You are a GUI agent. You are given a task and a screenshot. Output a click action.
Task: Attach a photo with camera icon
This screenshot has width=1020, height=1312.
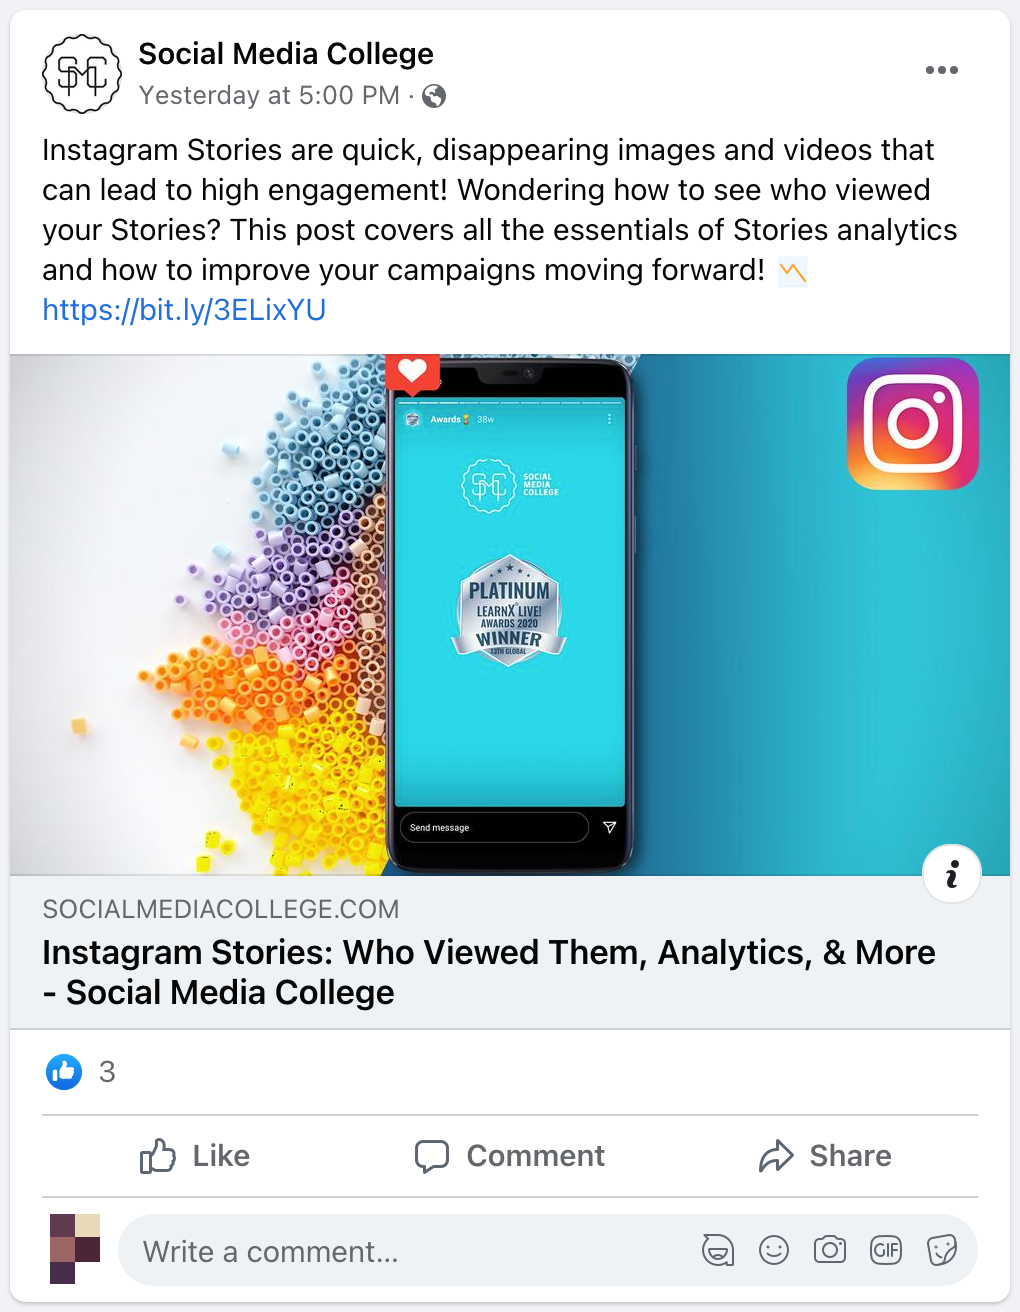[x=830, y=1250]
